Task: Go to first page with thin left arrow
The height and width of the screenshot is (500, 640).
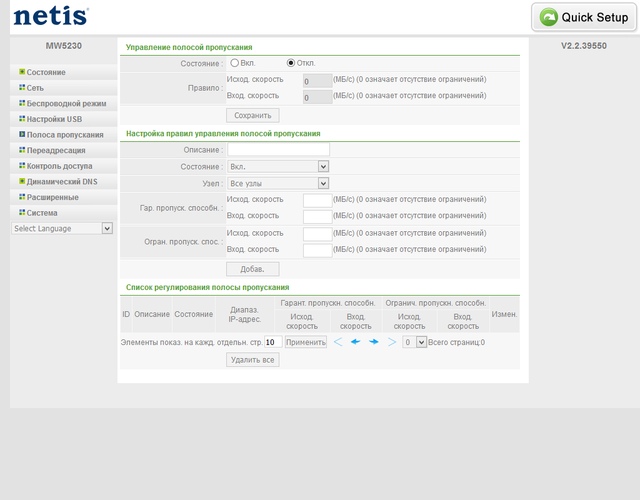Action: [x=338, y=342]
